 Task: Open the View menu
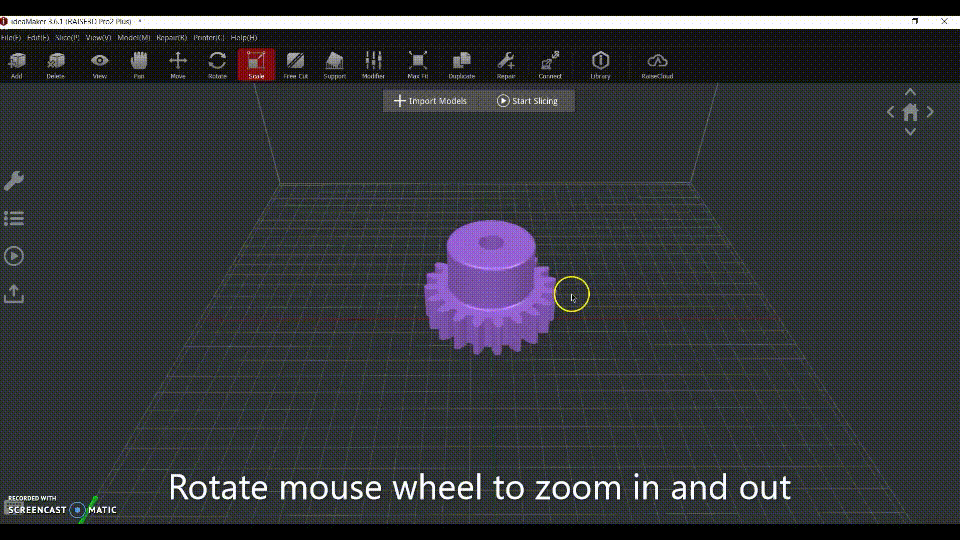(98, 37)
